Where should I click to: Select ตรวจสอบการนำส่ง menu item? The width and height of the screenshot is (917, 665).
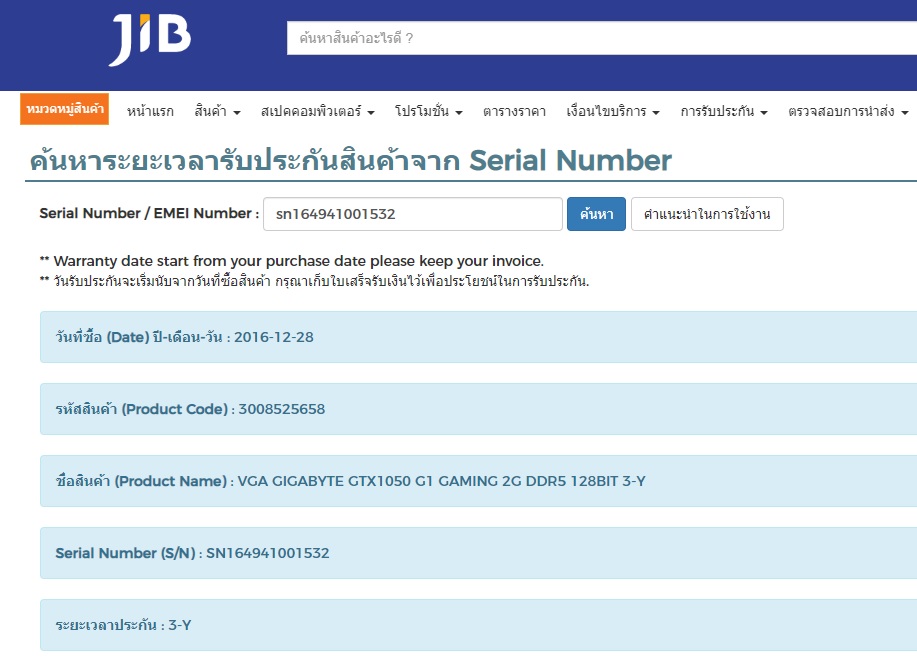pos(846,111)
